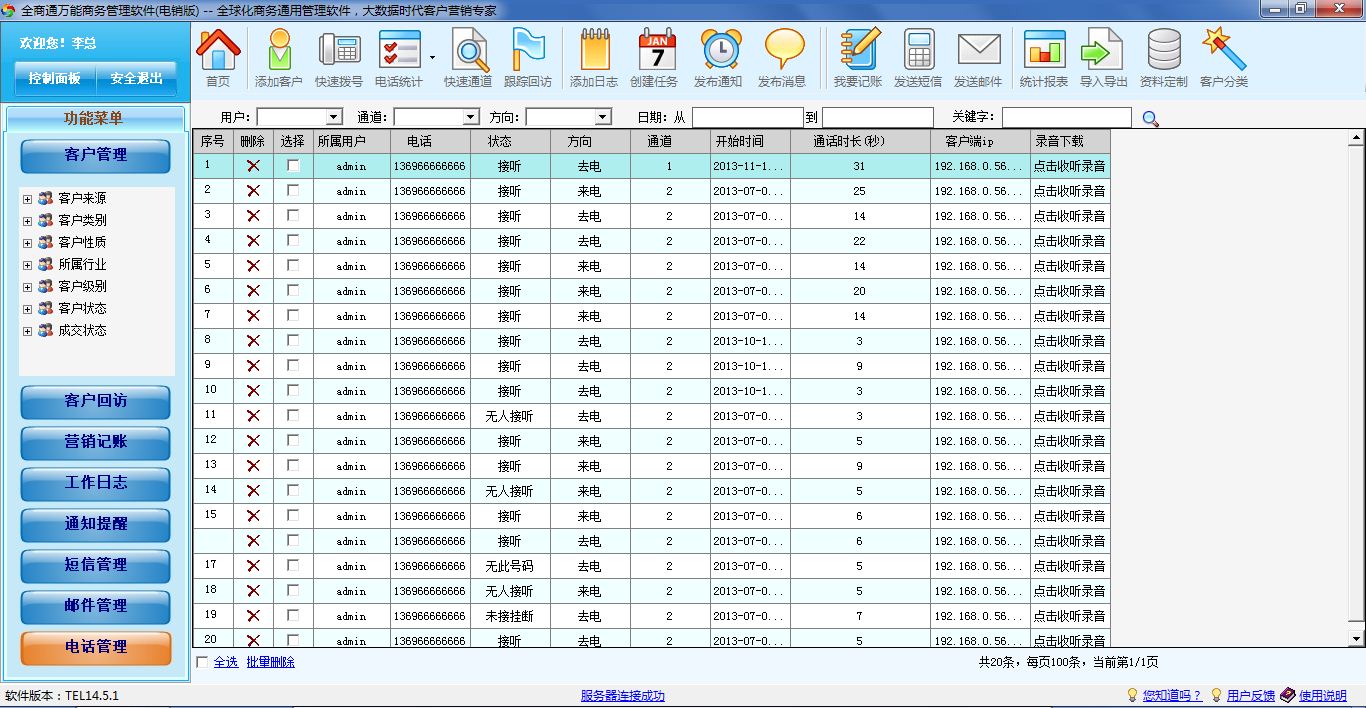Check the 全选 select-all checkbox

(x=203, y=662)
